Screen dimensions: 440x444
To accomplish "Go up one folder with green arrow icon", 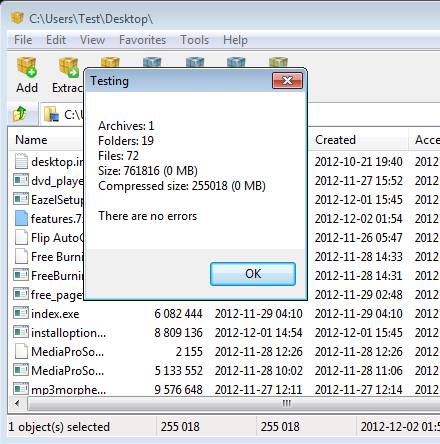I will [20, 114].
